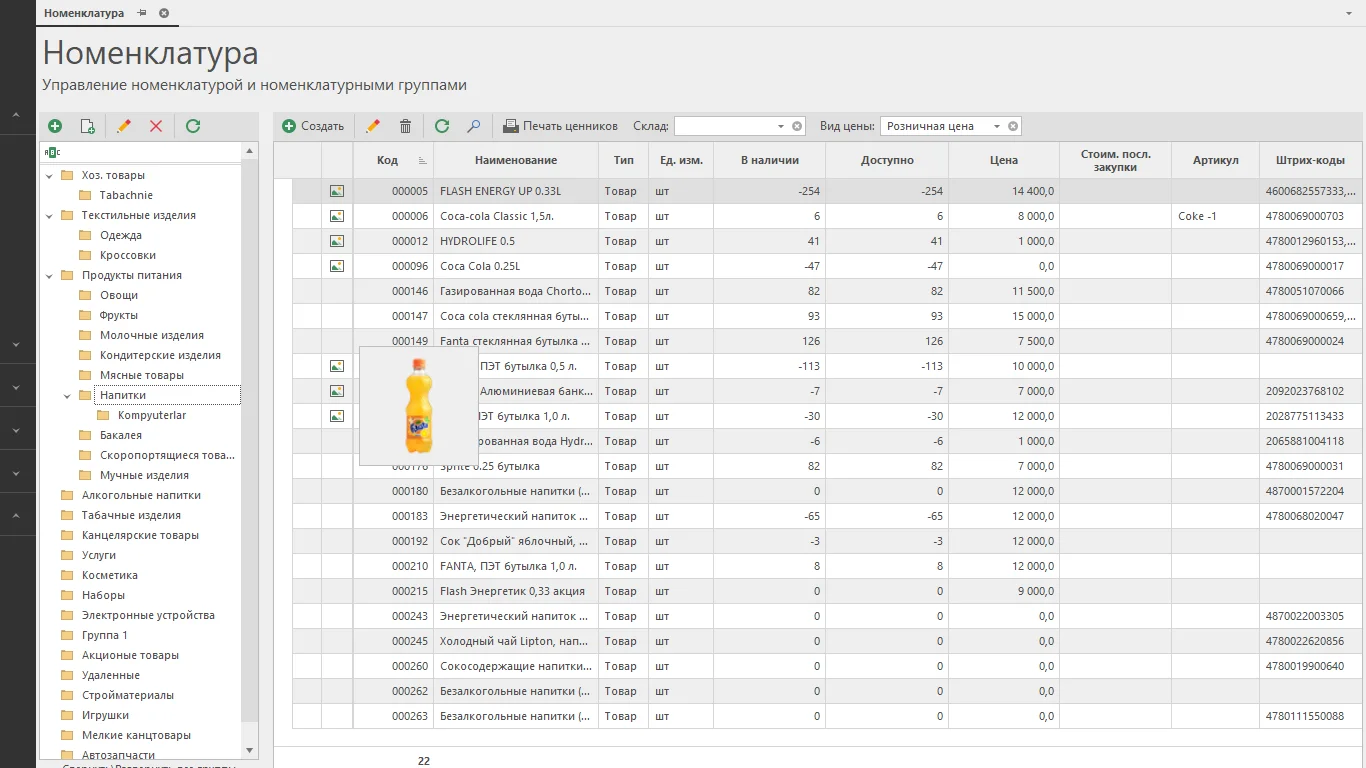Collapse the Продукты питания group
The height and width of the screenshot is (768, 1366).
click(x=49, y=275)
